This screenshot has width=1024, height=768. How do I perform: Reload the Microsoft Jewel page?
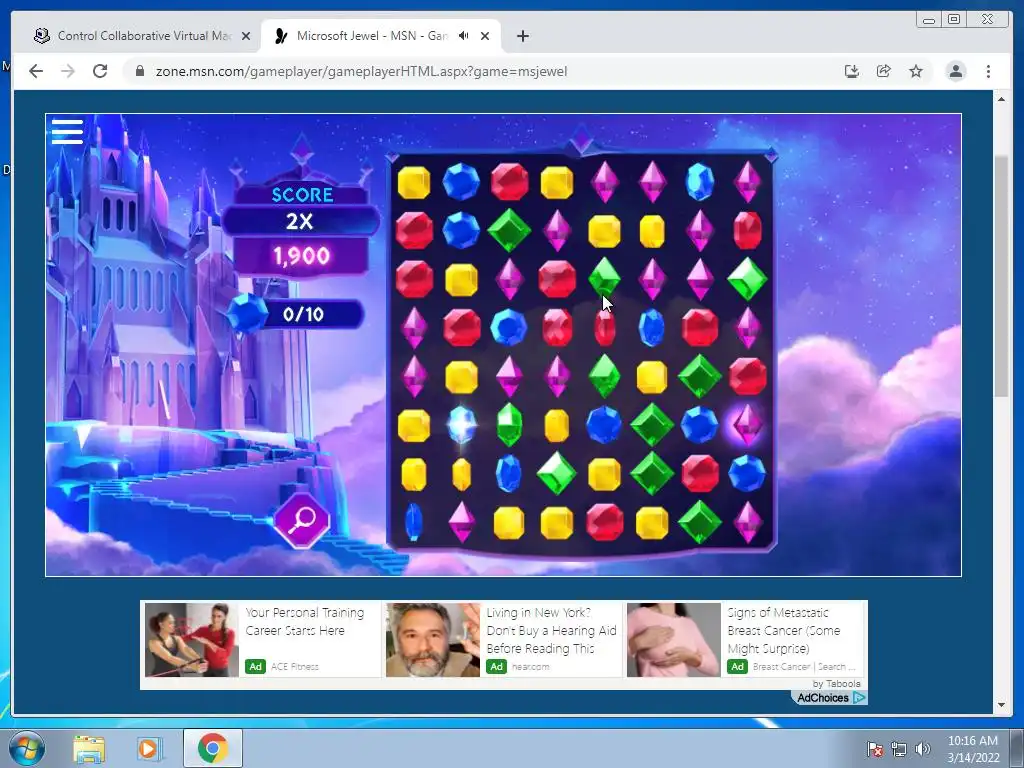100,71
